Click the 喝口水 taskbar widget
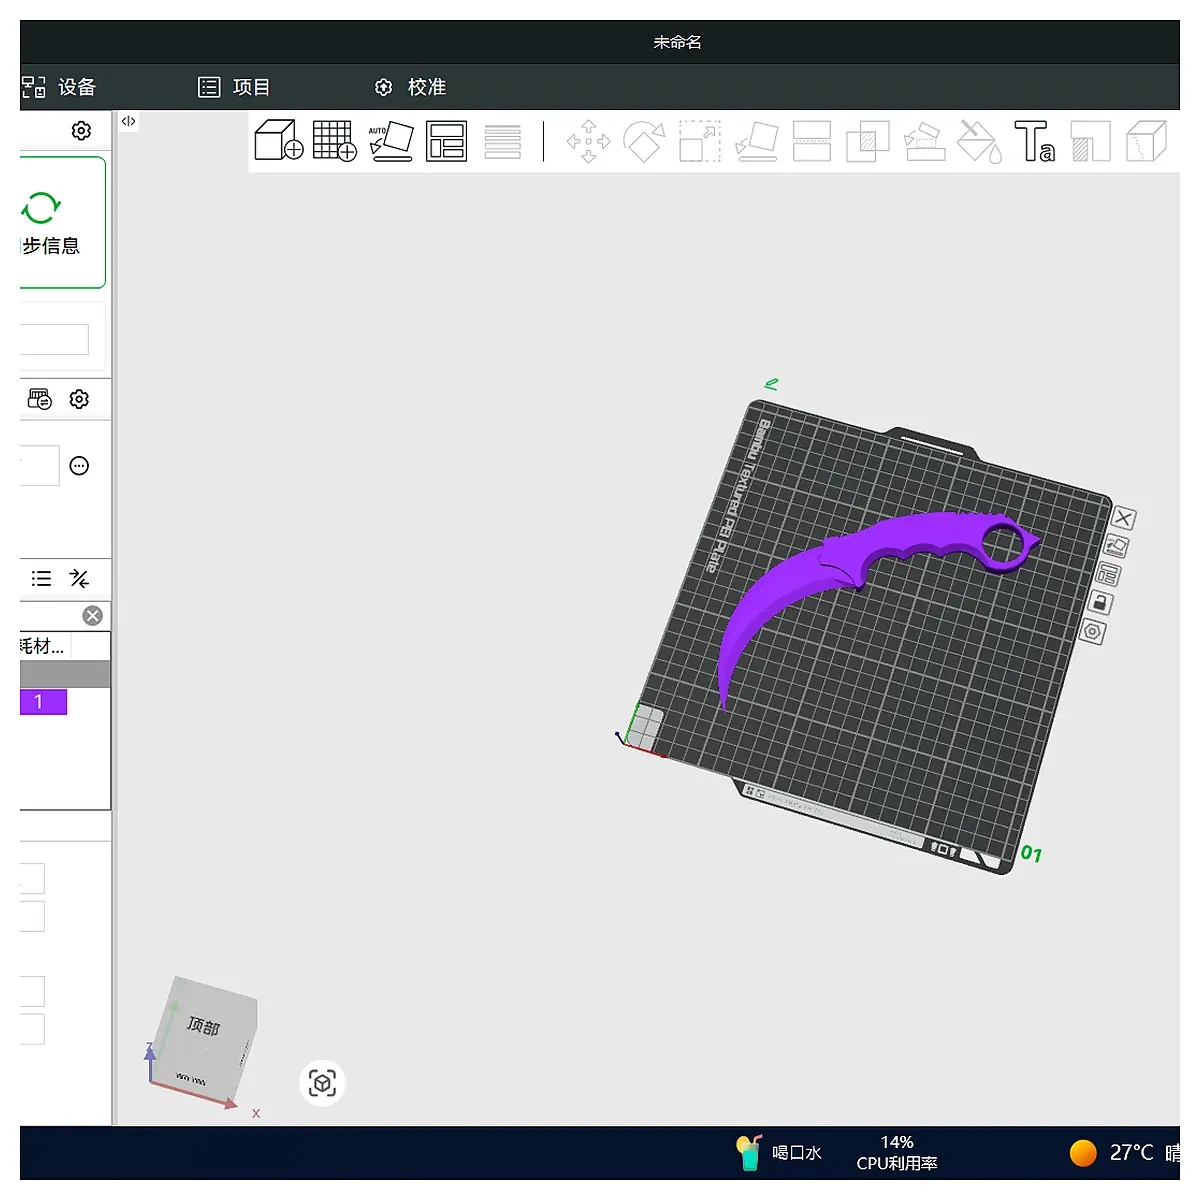This screenshot has height=1200, width=1200. pos(779,1153)
